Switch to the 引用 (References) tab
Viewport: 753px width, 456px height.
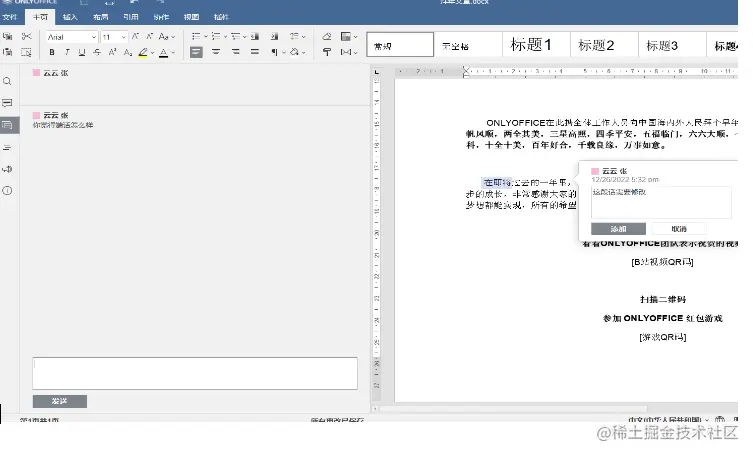click(131, 17)
